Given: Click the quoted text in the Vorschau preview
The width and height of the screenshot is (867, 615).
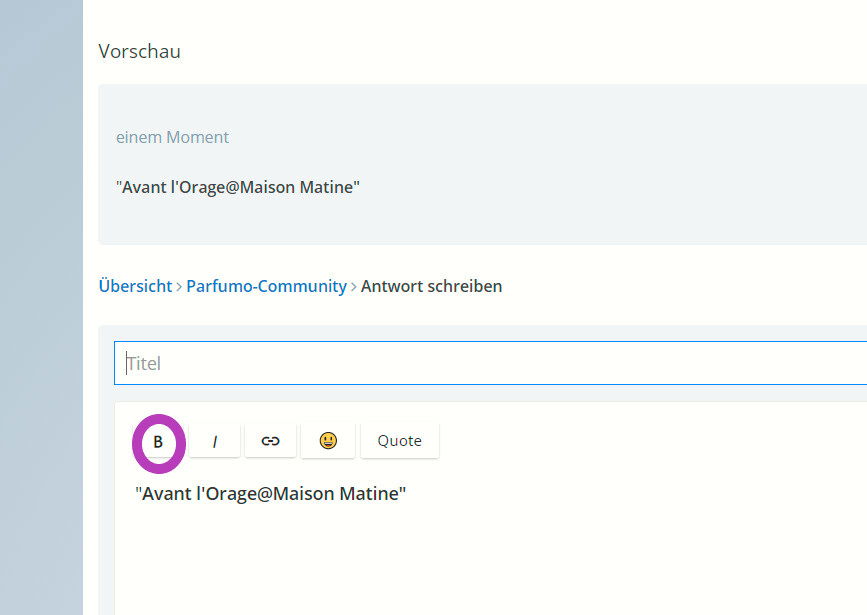Looking at the screenshot, I should click(238, 187).
